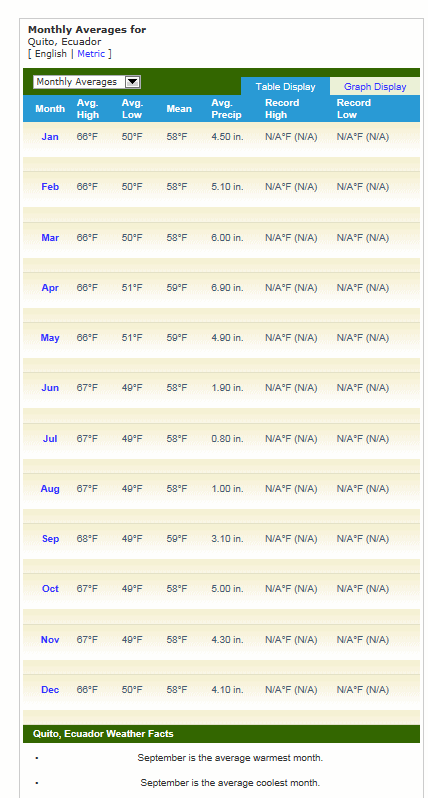Open the Dec month link
This screenshot has width=428, height=798.
coord(50,690)
